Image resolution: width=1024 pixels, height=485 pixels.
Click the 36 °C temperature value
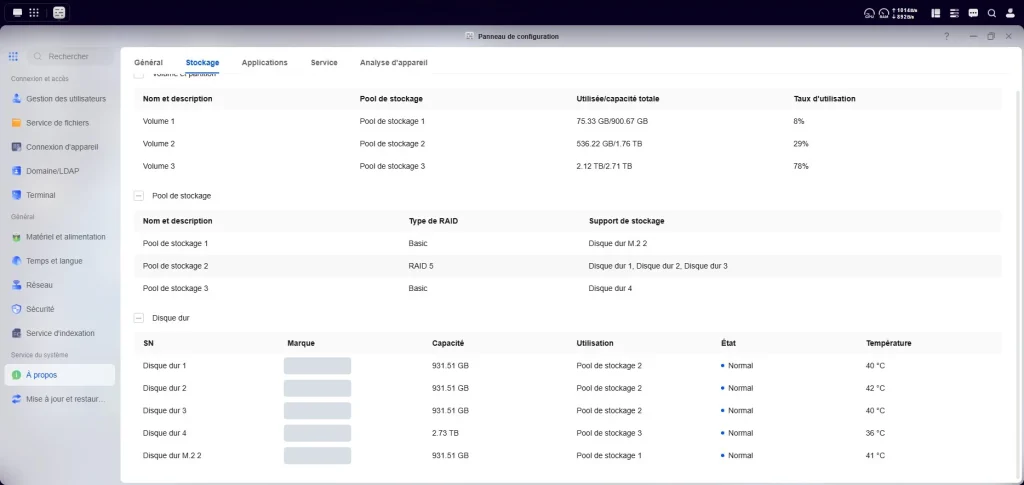[875, 433]
